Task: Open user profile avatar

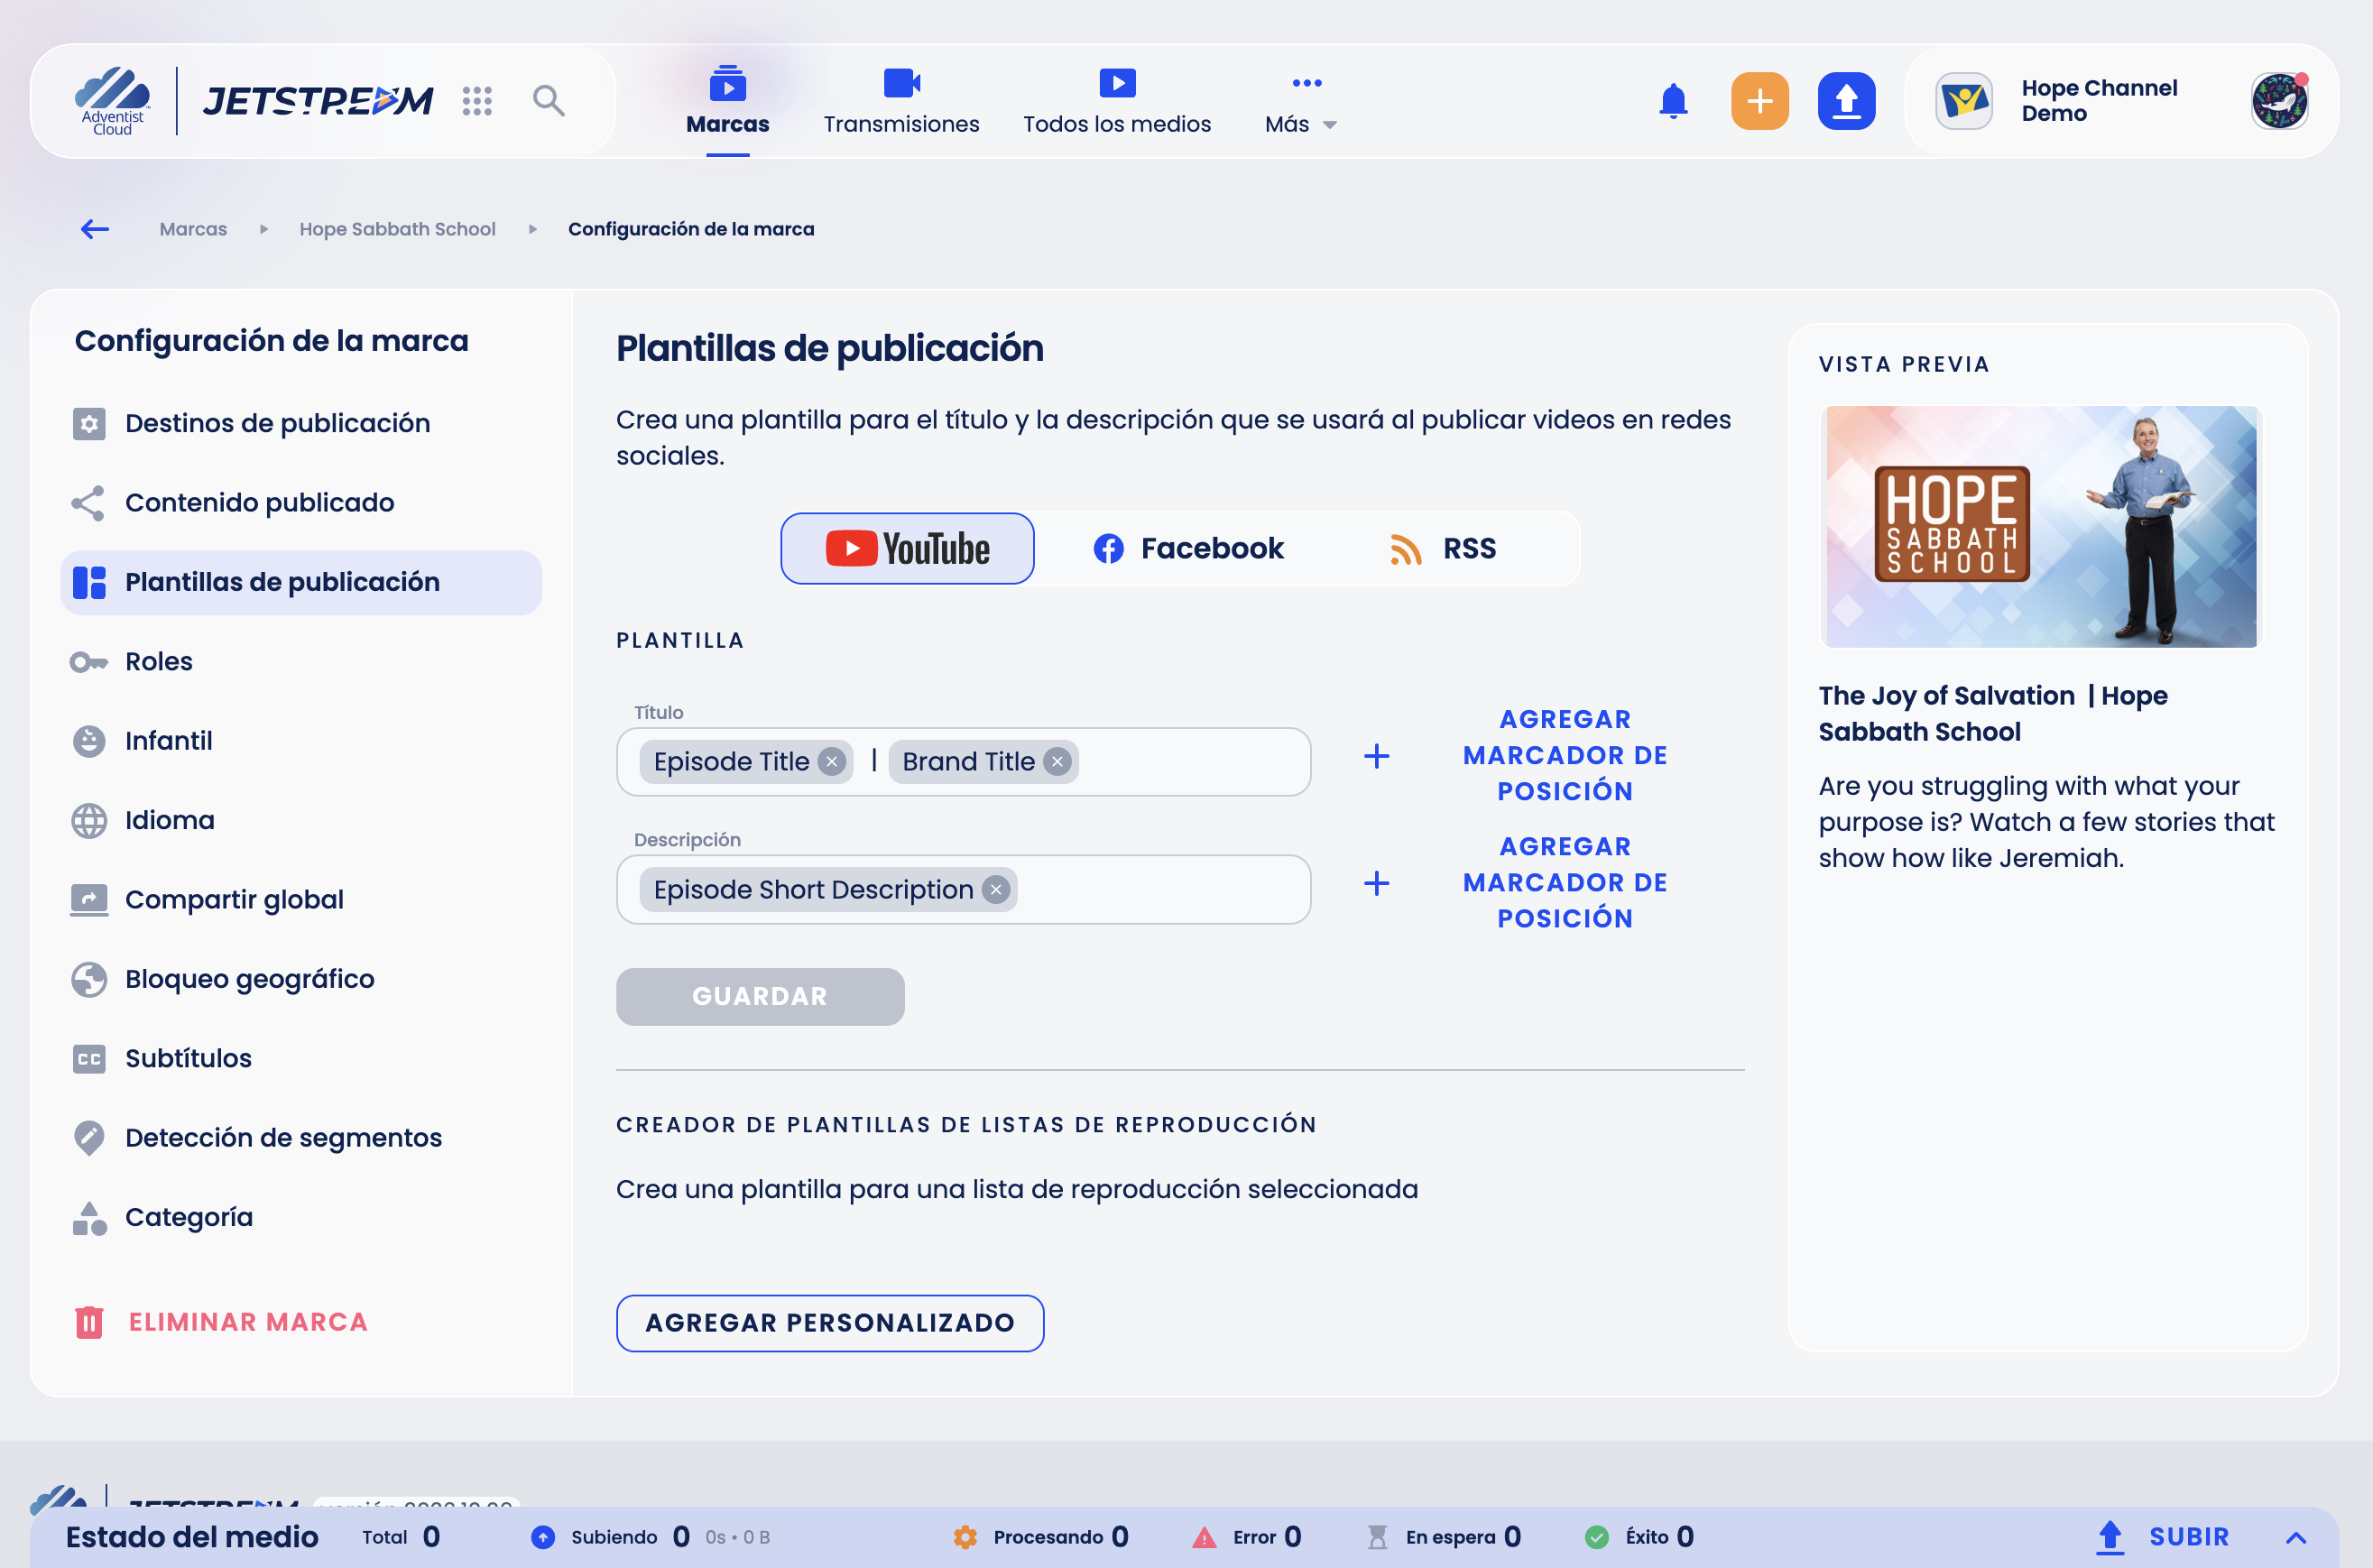Action: pos(2279,101)
